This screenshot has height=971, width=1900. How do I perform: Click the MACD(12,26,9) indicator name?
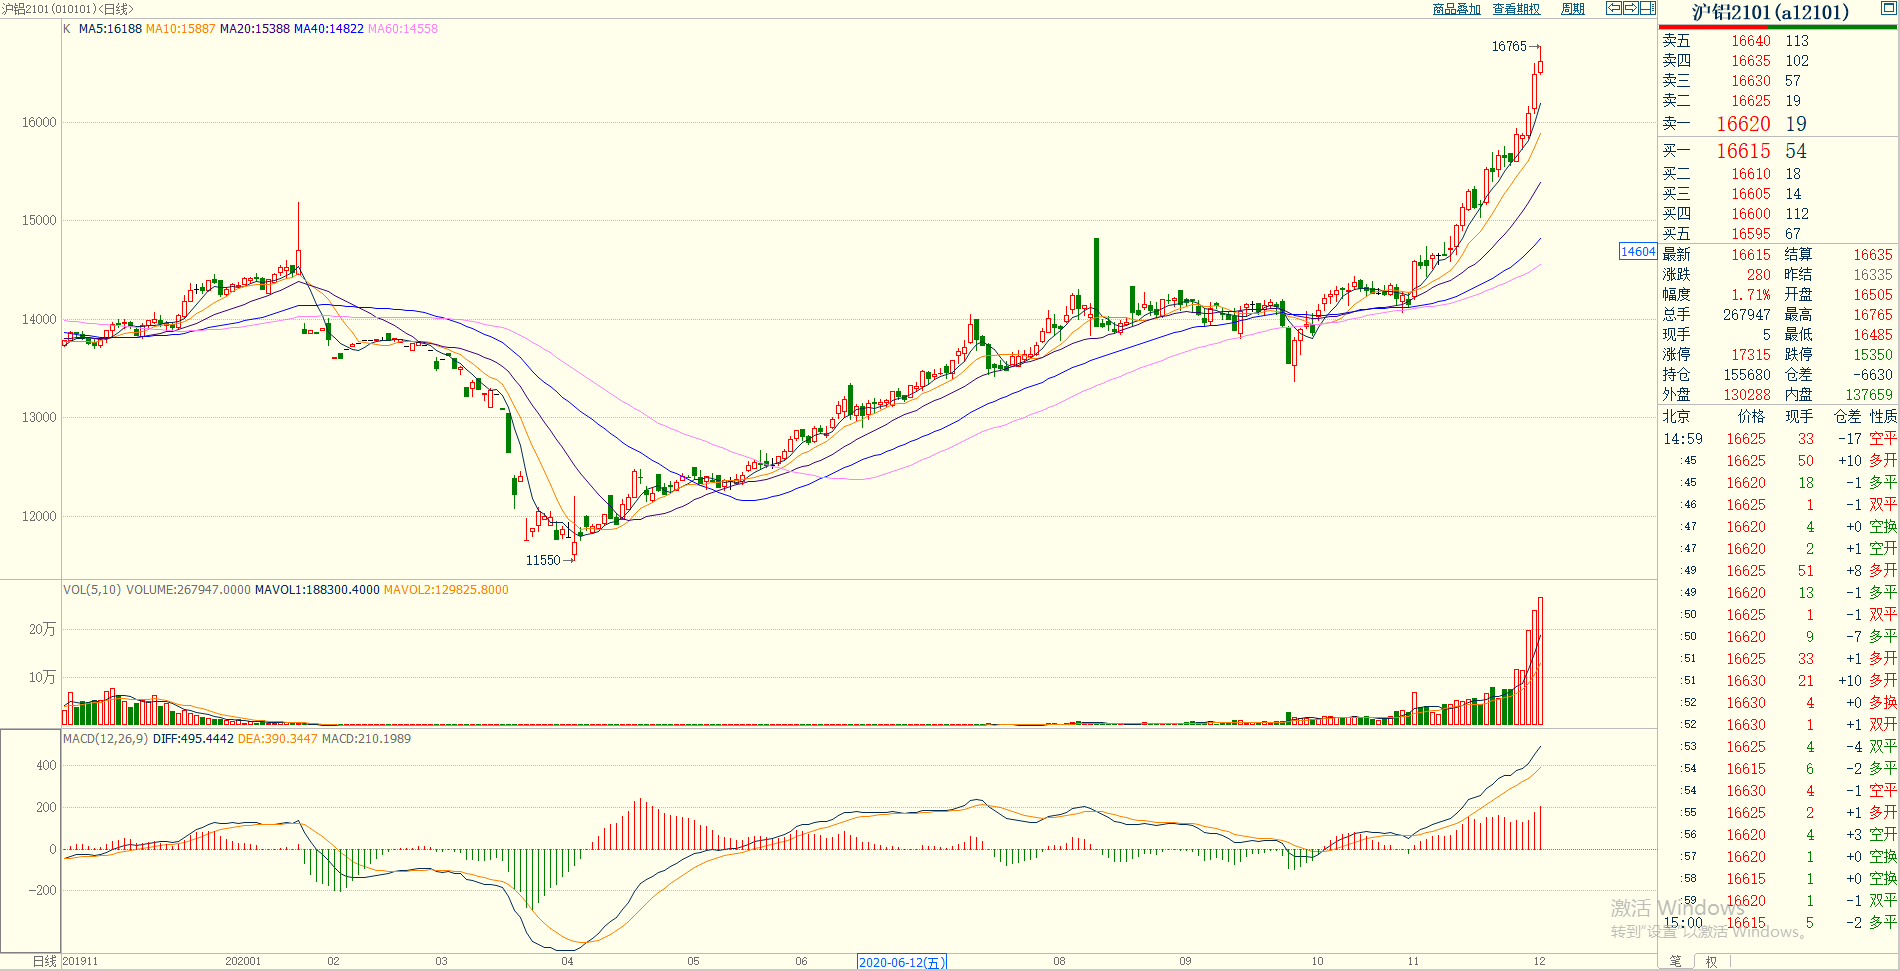[105, 738]
